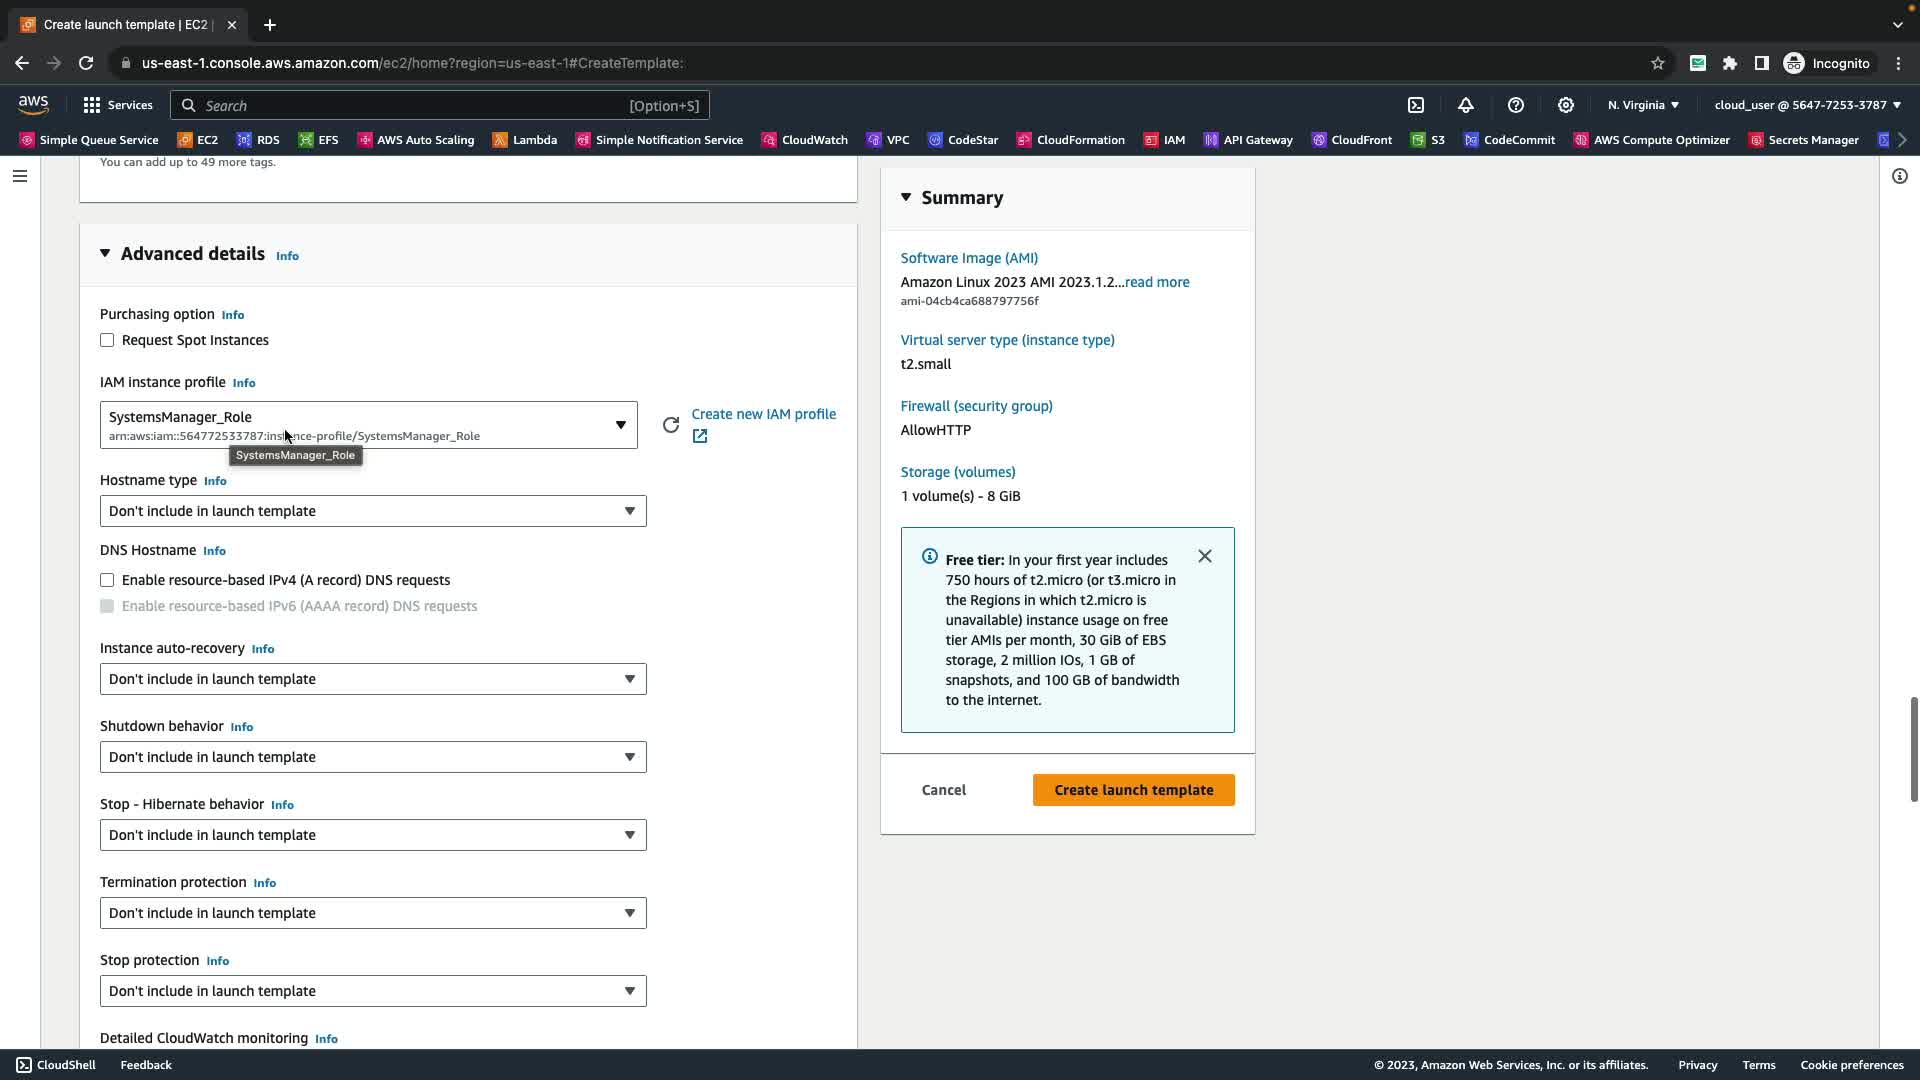Screen dimensions: 1920x1080
Task: Open the Hostname type dropdown
Action: coord(372,511)
